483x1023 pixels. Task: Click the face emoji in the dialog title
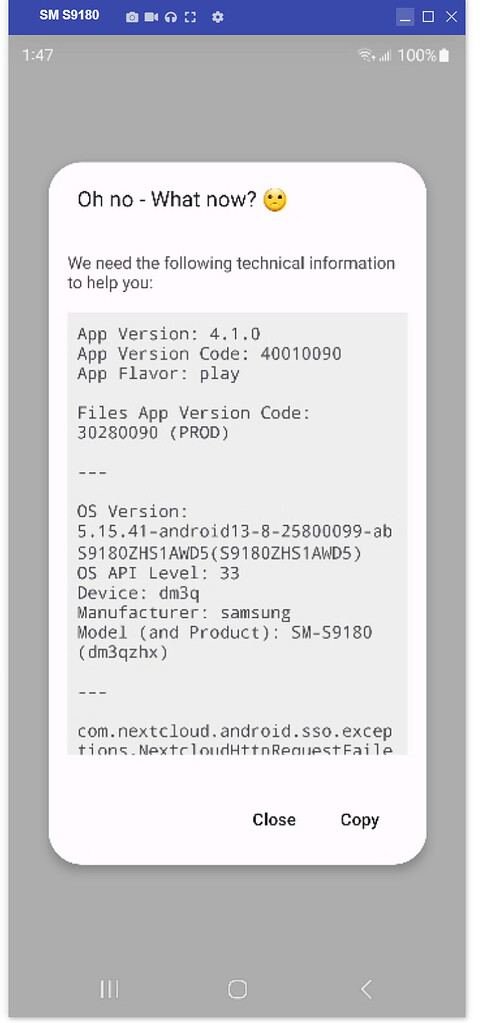pyautogui.click(x=275, y=200)
